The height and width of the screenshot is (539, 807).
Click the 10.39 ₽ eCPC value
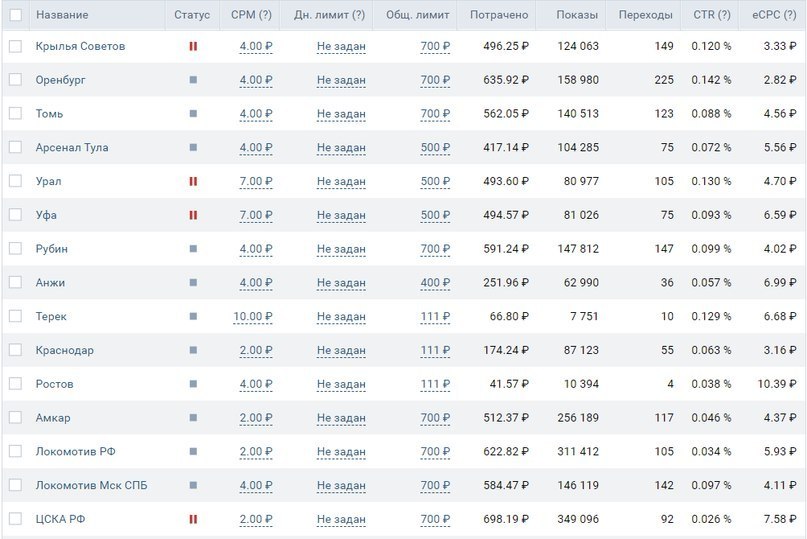(777, 384)
